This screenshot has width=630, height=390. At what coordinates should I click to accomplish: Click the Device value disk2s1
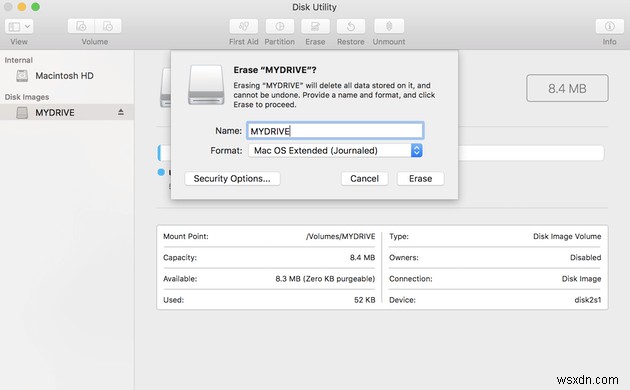pyautogui.click(x=588, y=300)
